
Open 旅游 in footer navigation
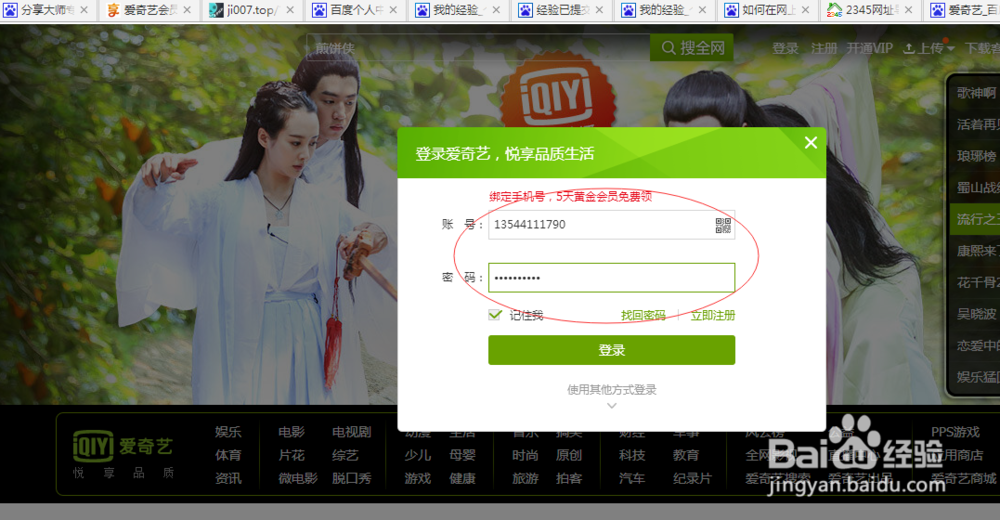[x=526, y=478]
